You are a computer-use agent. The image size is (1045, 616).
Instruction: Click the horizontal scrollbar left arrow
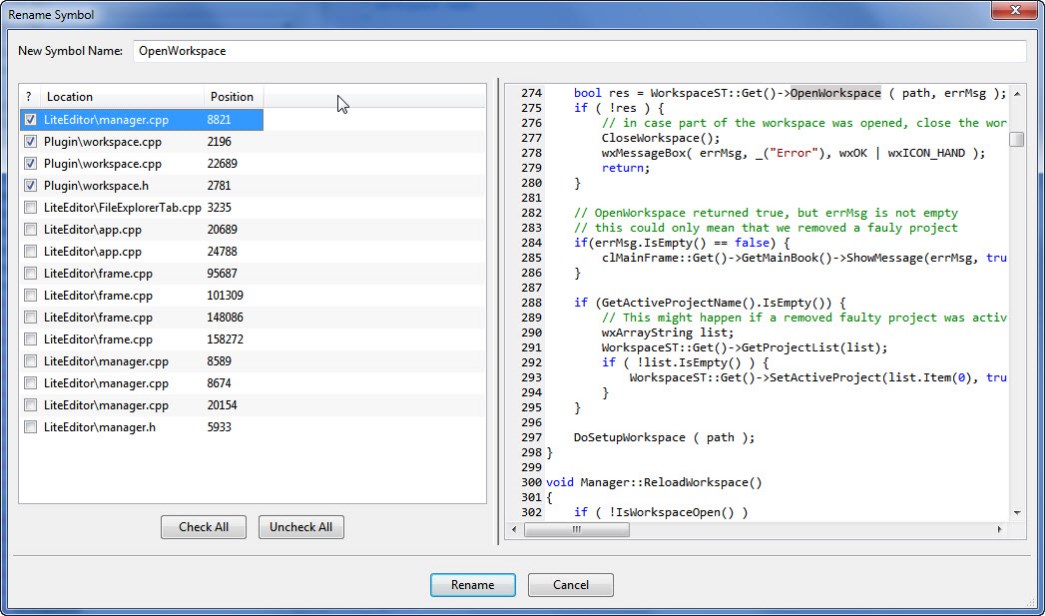coord(515,529)
